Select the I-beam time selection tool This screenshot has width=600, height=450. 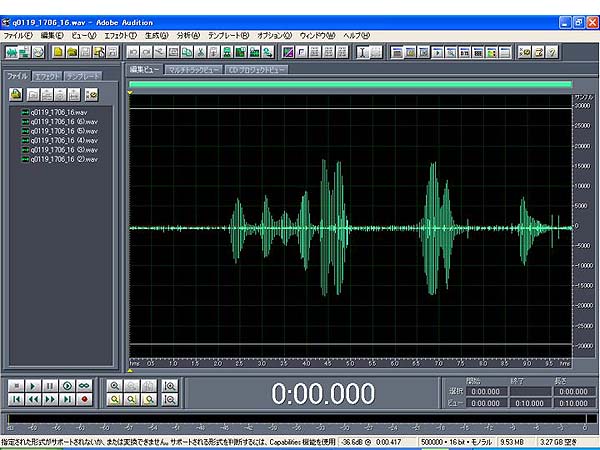[x=362, y=52]
